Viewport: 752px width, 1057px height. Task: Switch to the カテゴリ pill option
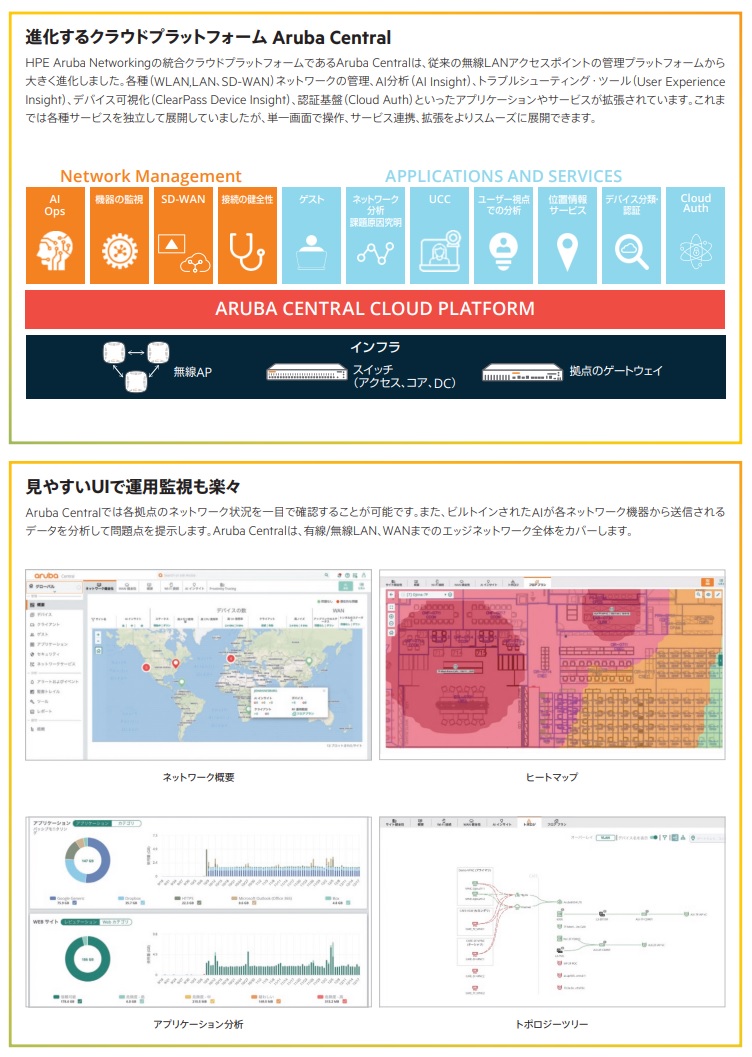126,823
